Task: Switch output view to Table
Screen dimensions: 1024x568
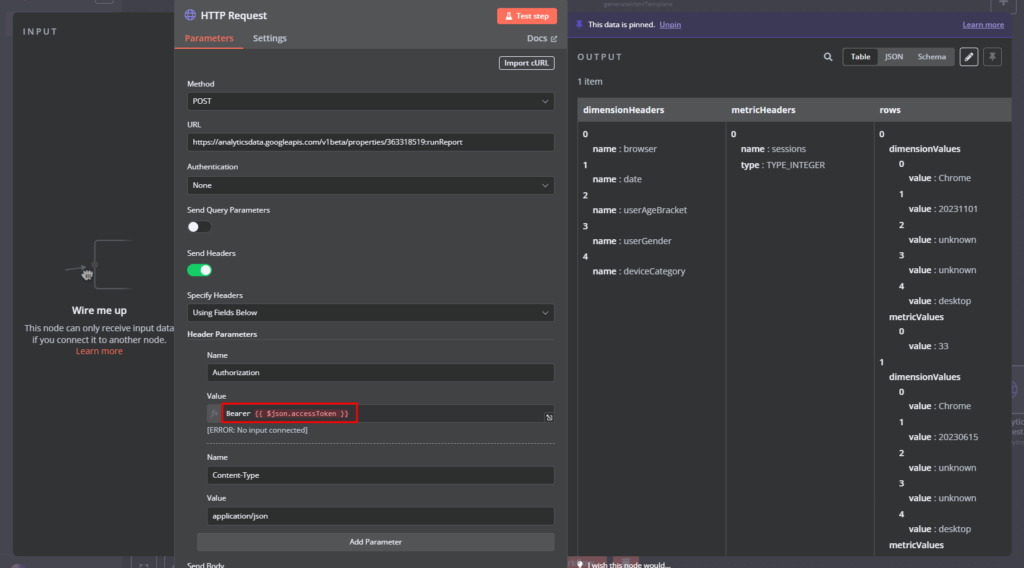Action: pos(860,57)
